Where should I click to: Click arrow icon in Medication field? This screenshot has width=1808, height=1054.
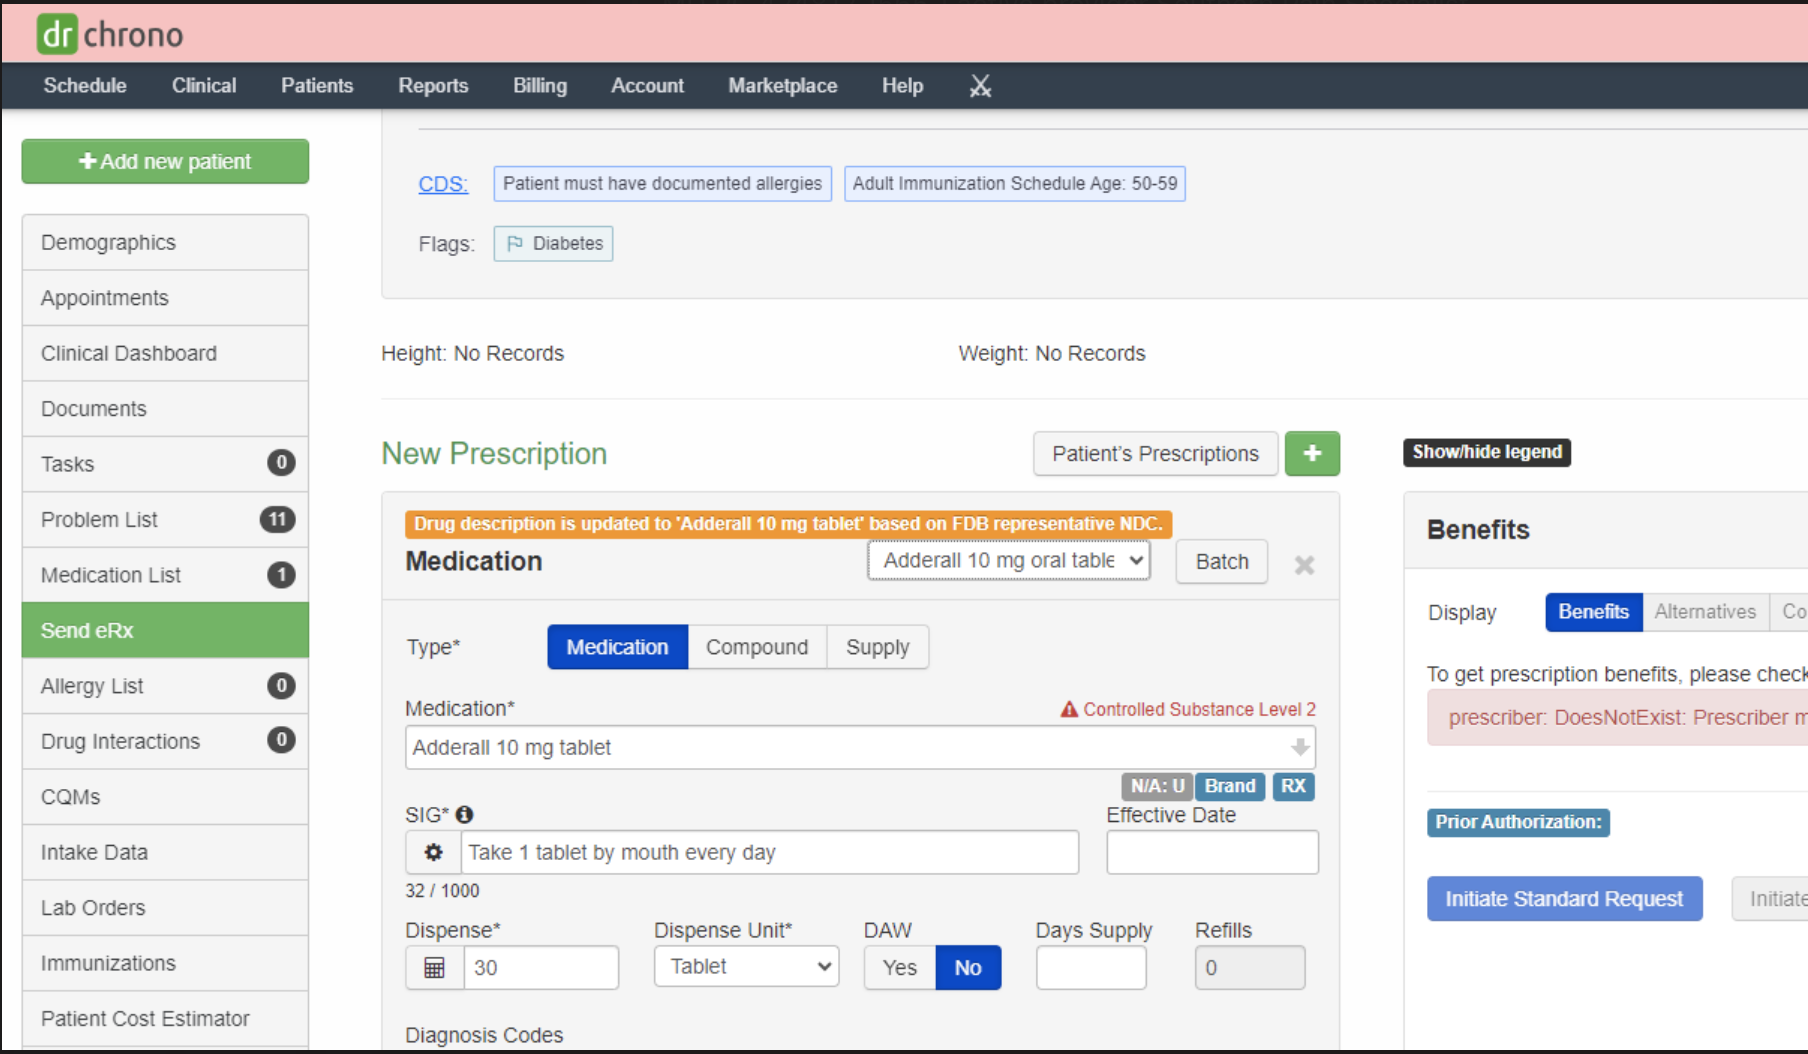[1299, 747]
